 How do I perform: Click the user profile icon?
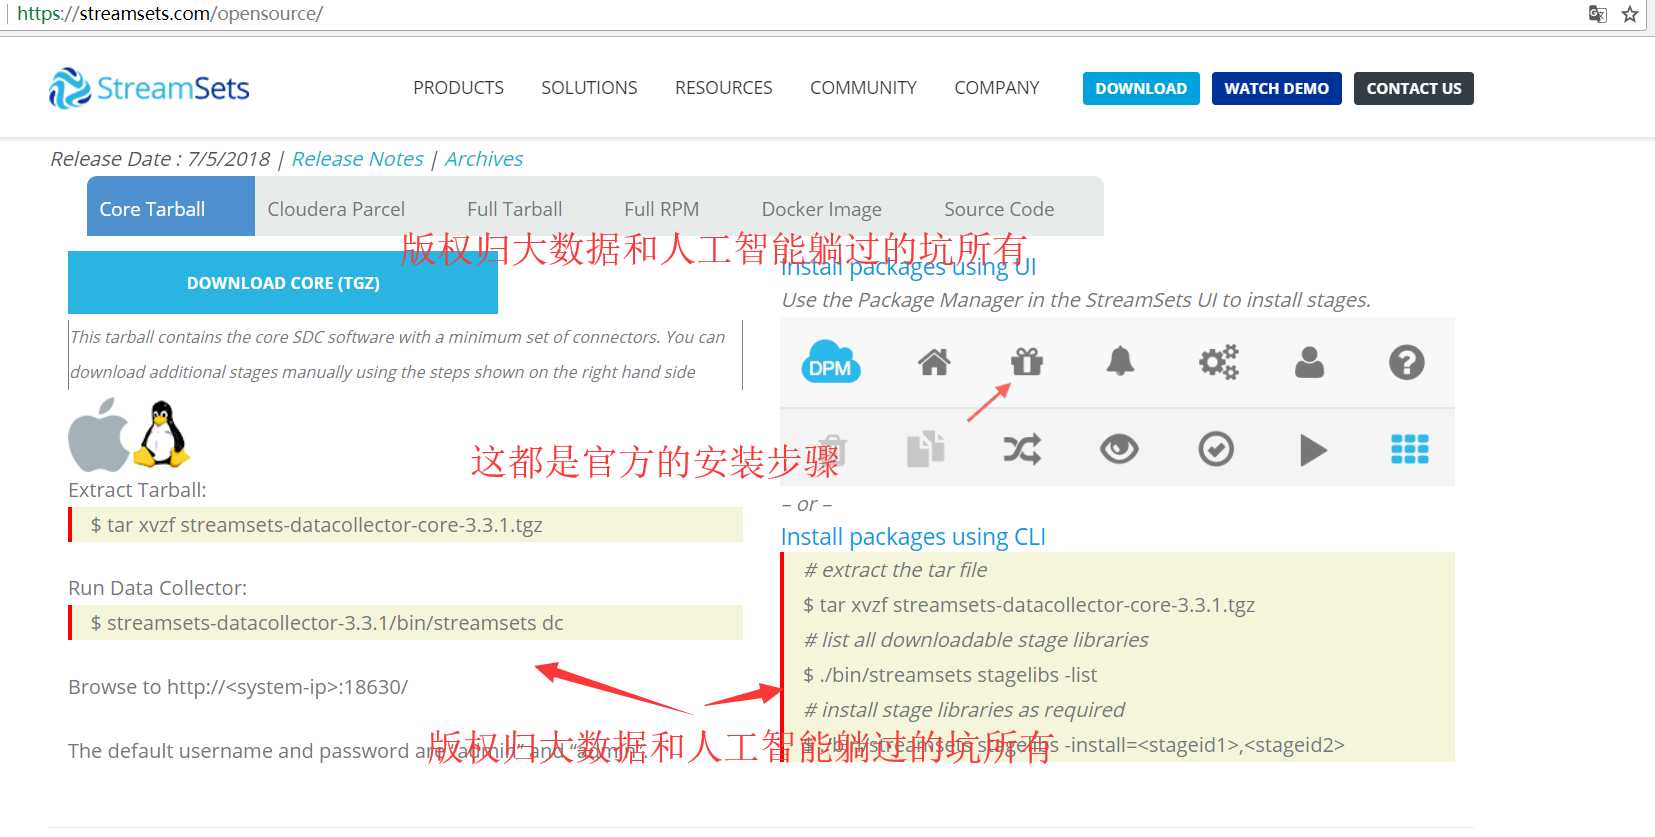[x=1309, y=362]
